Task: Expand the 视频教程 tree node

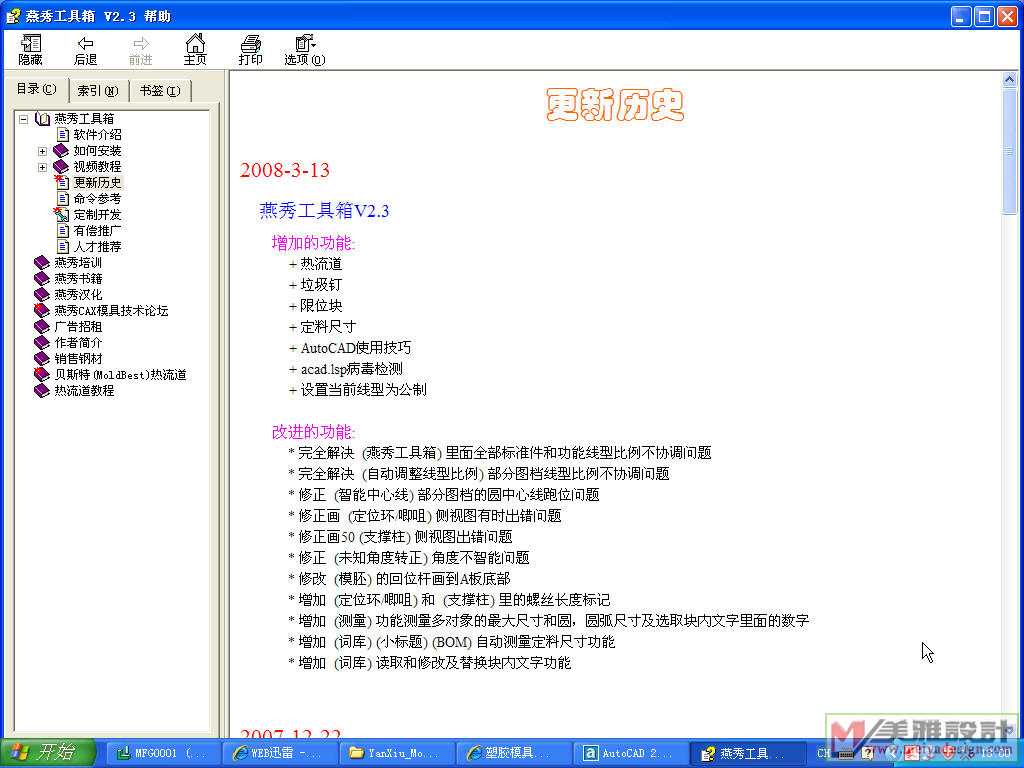Action: click(42, 167)
